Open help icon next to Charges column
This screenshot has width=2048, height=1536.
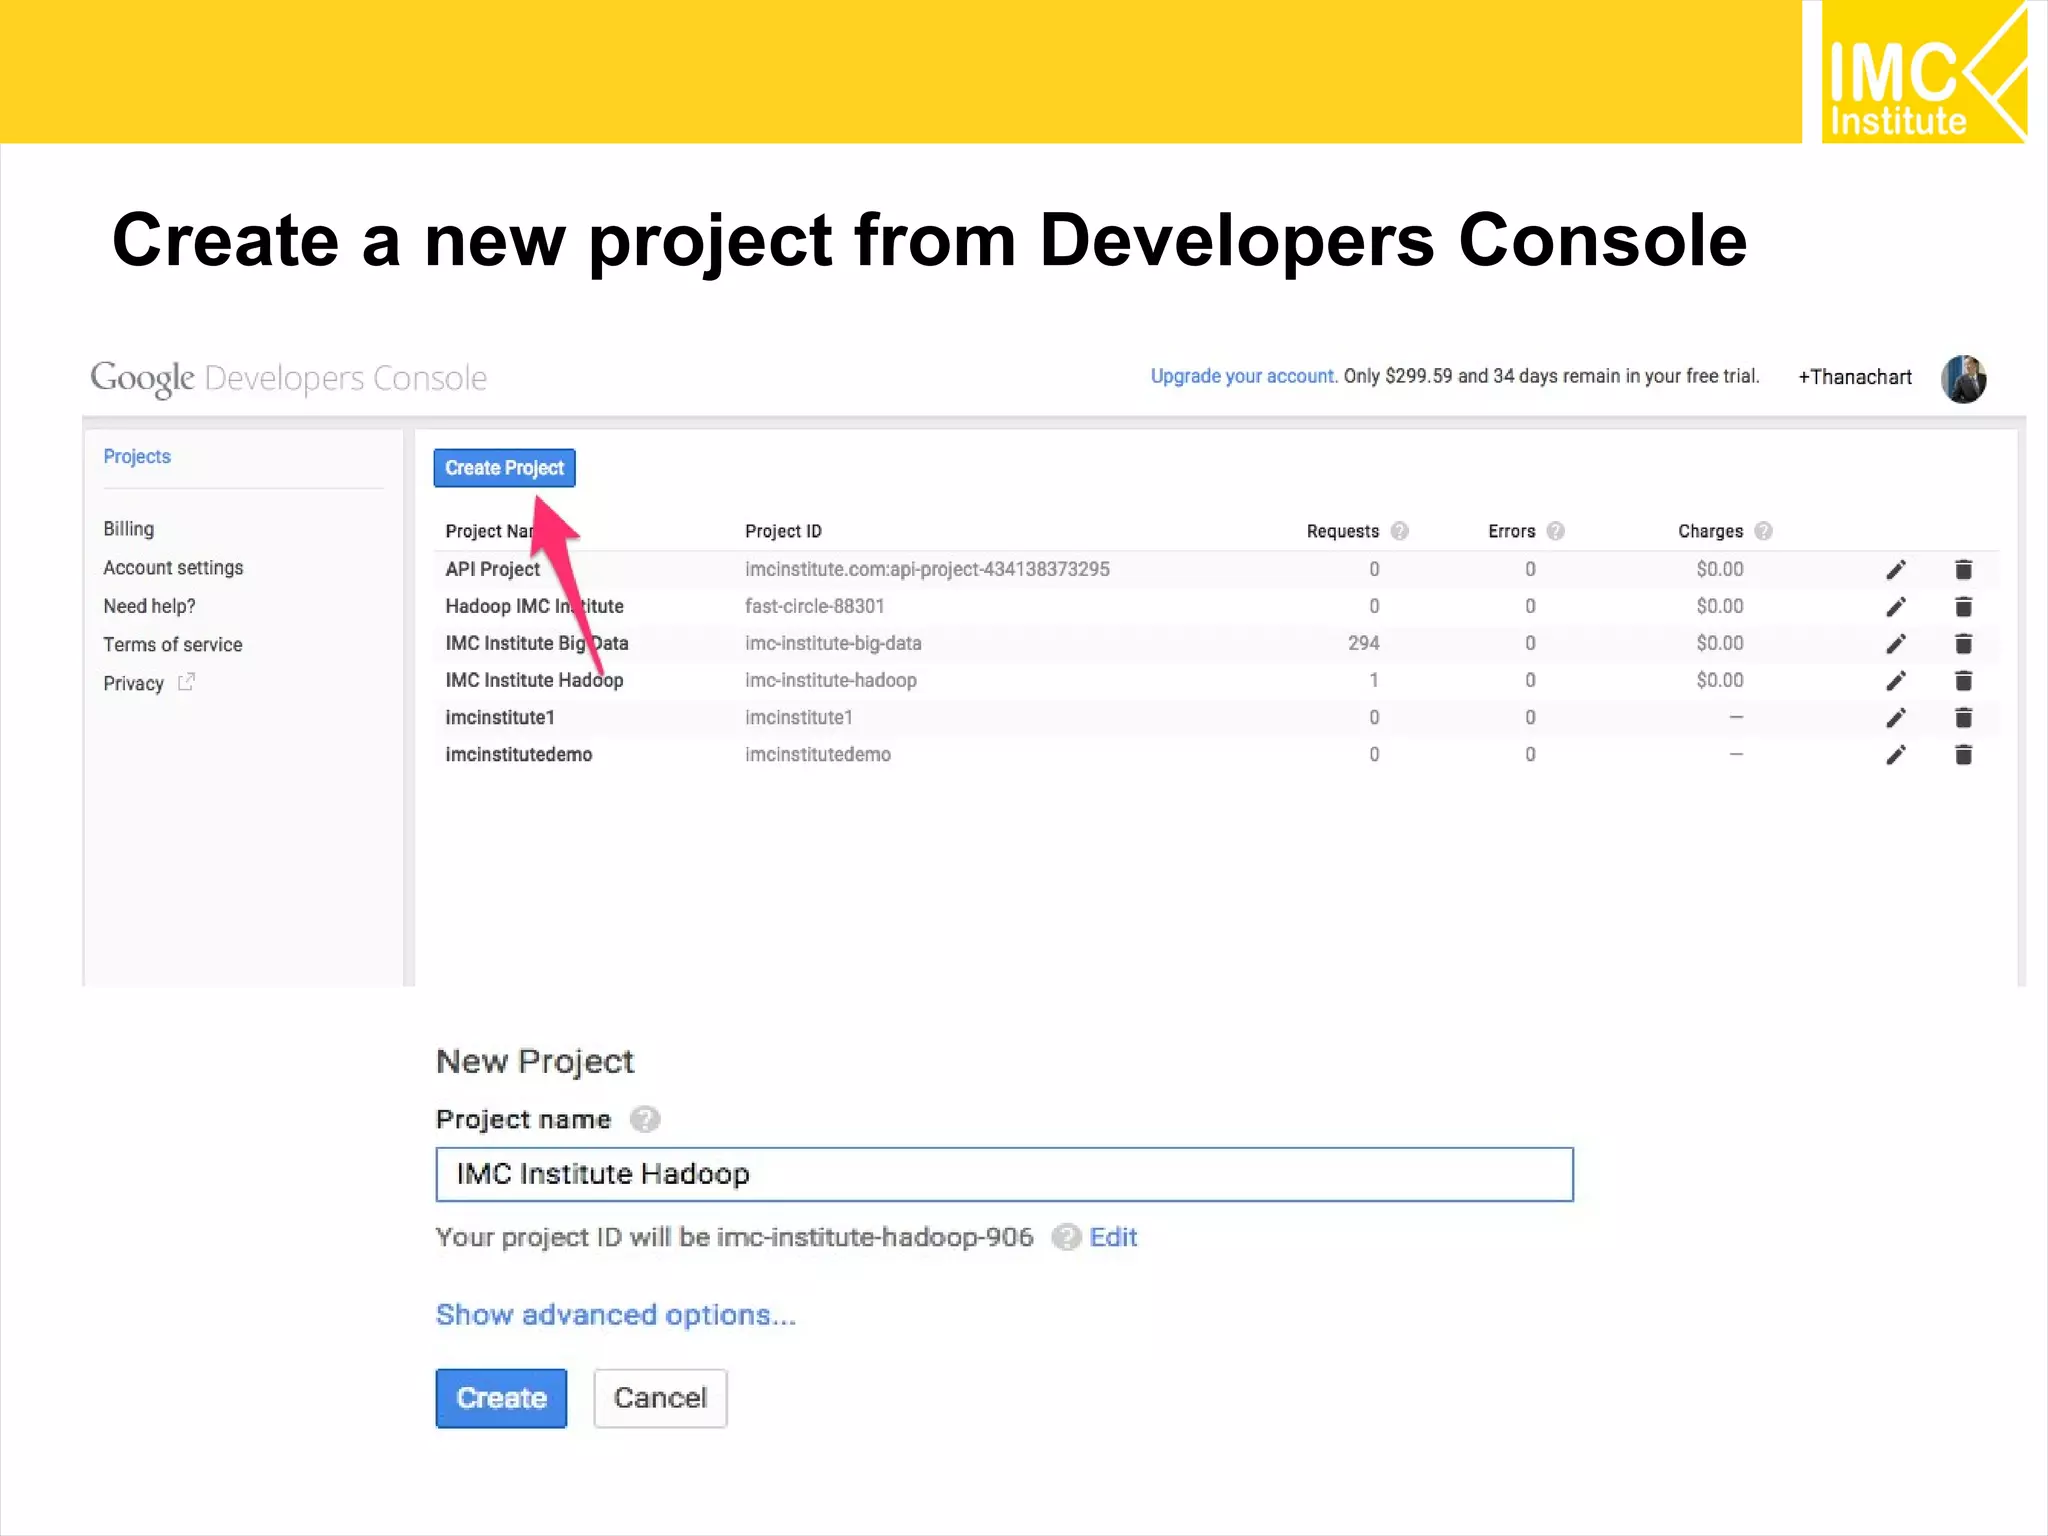point(1763,531)
